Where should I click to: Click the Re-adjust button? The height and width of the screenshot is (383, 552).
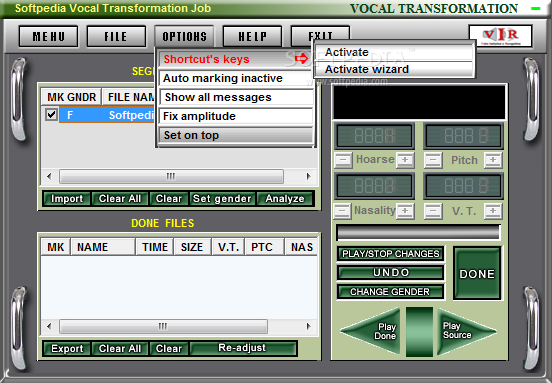pyautogui.click(x=243, y=348)
